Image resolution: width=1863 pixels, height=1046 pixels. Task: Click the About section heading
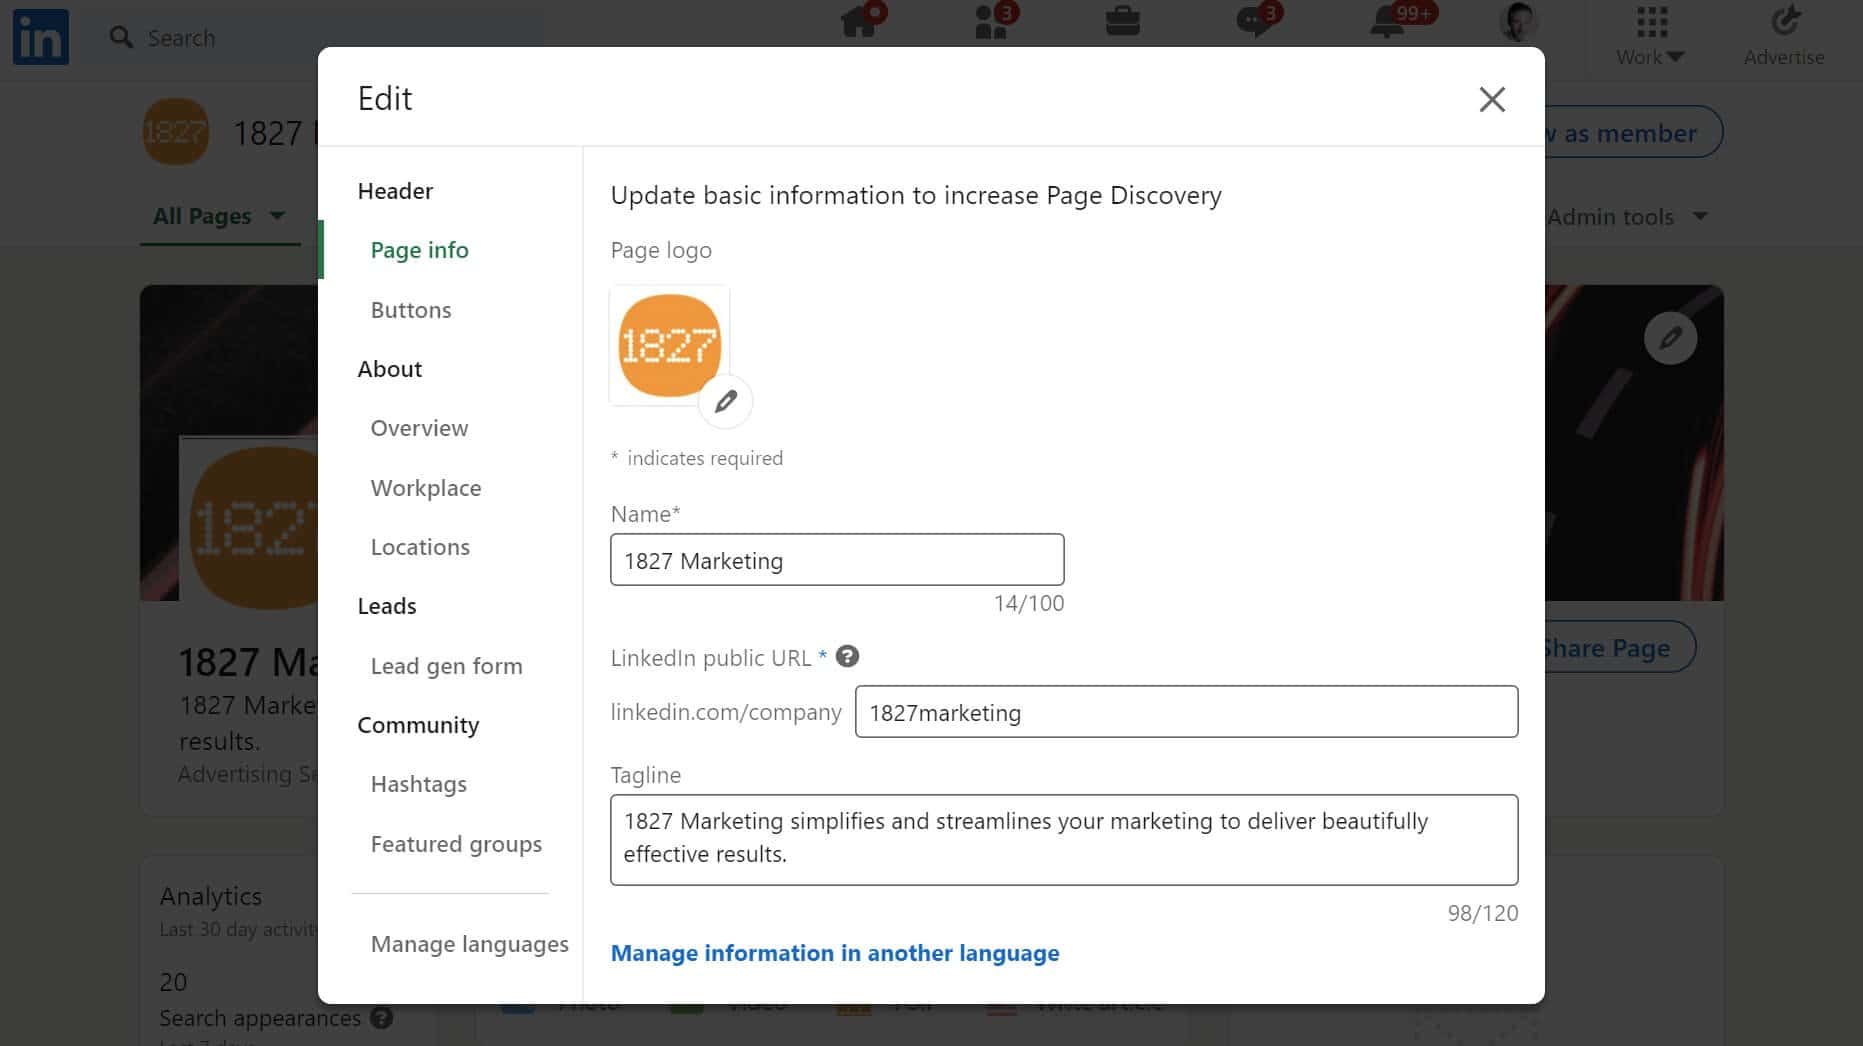pyautogui.click(x=390, y=369)
